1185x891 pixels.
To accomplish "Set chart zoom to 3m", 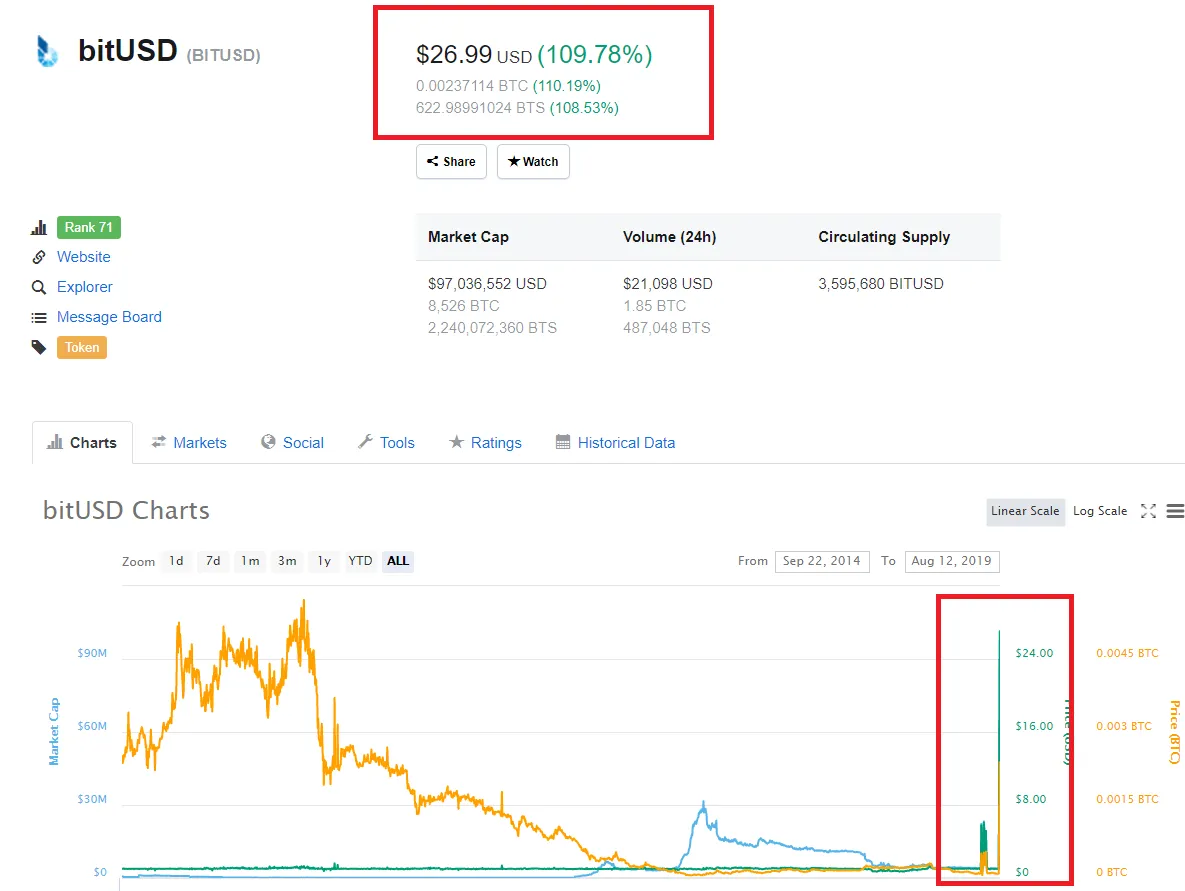I will 287,562.
